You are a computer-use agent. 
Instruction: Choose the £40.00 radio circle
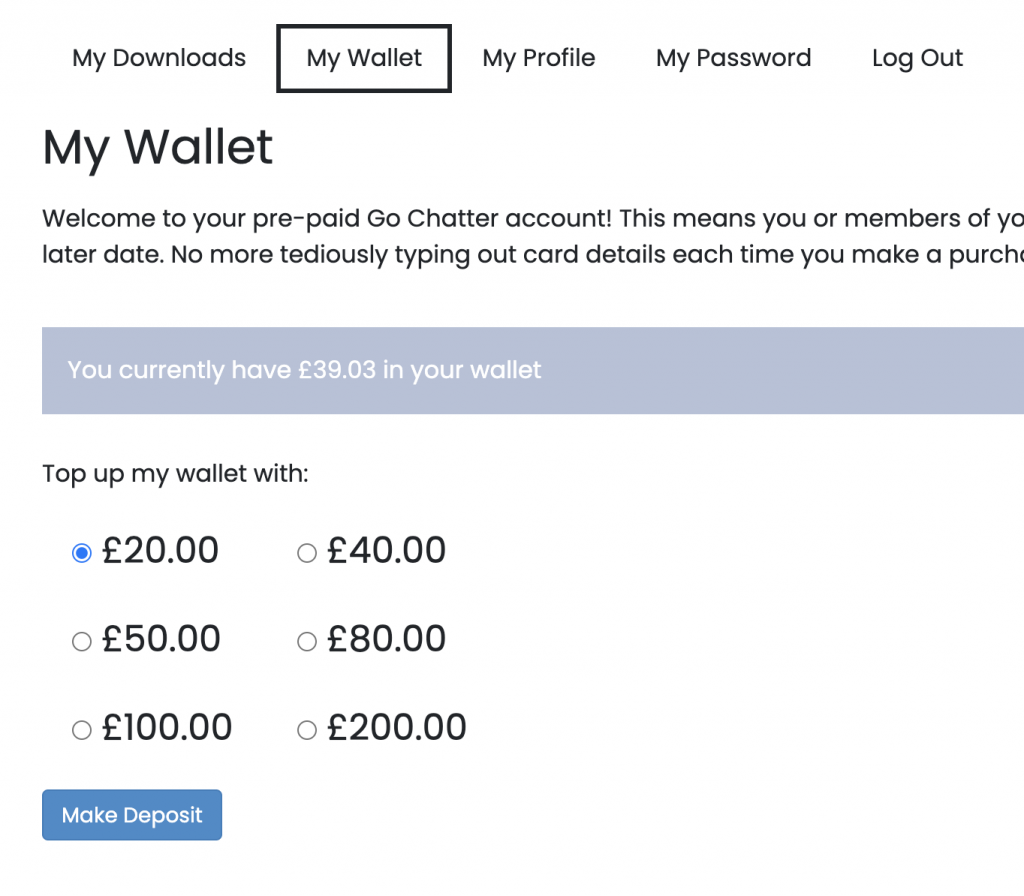click(307, 553)
